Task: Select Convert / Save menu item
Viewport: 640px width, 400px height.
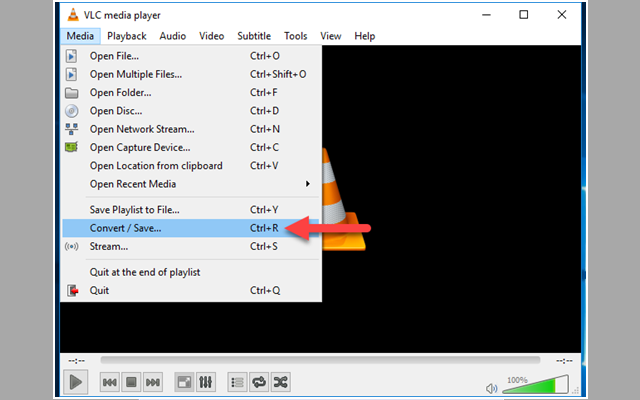Action: pyautogui.click(x=125, y=228)
